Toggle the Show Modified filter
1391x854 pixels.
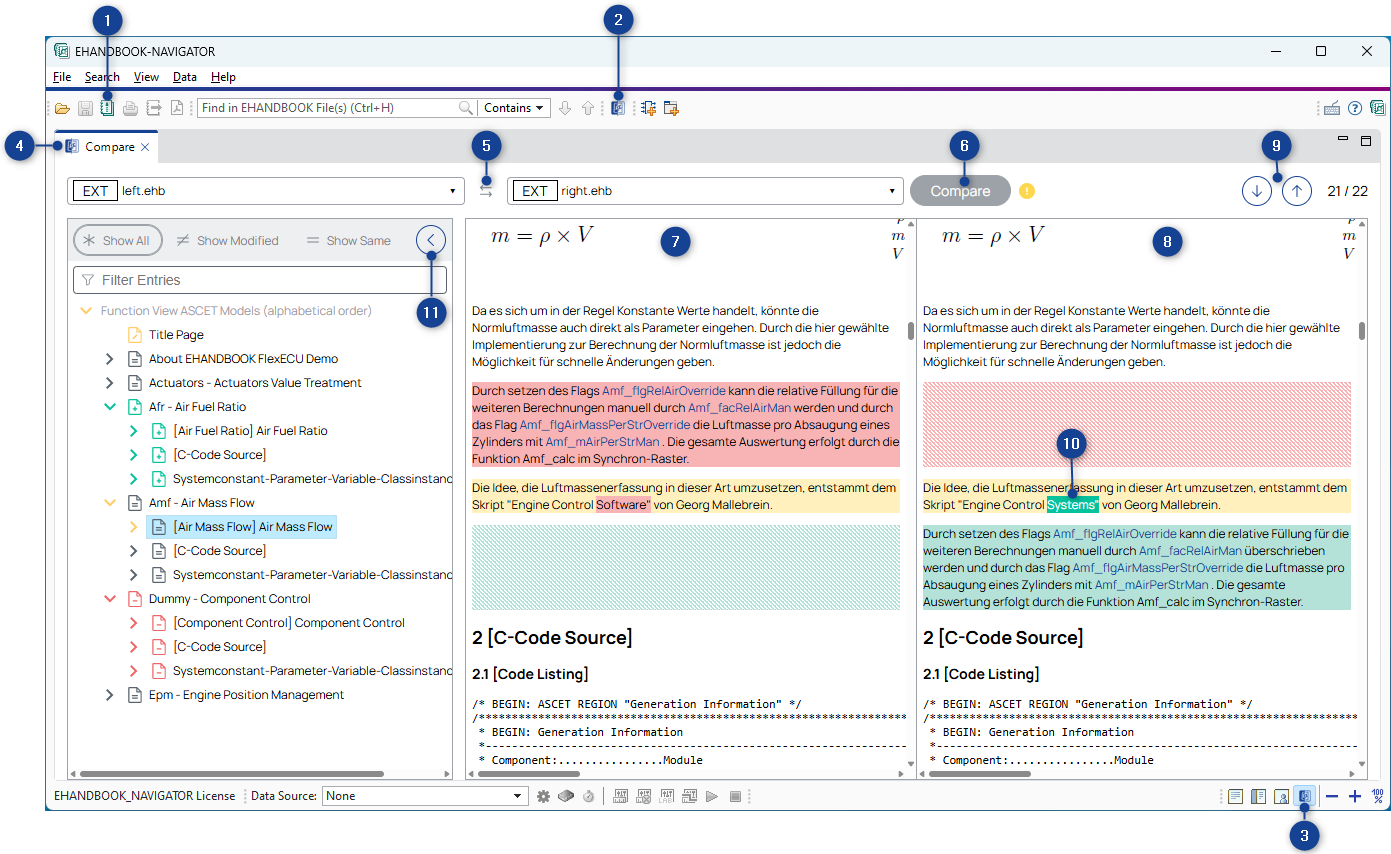tap(227, 241)
